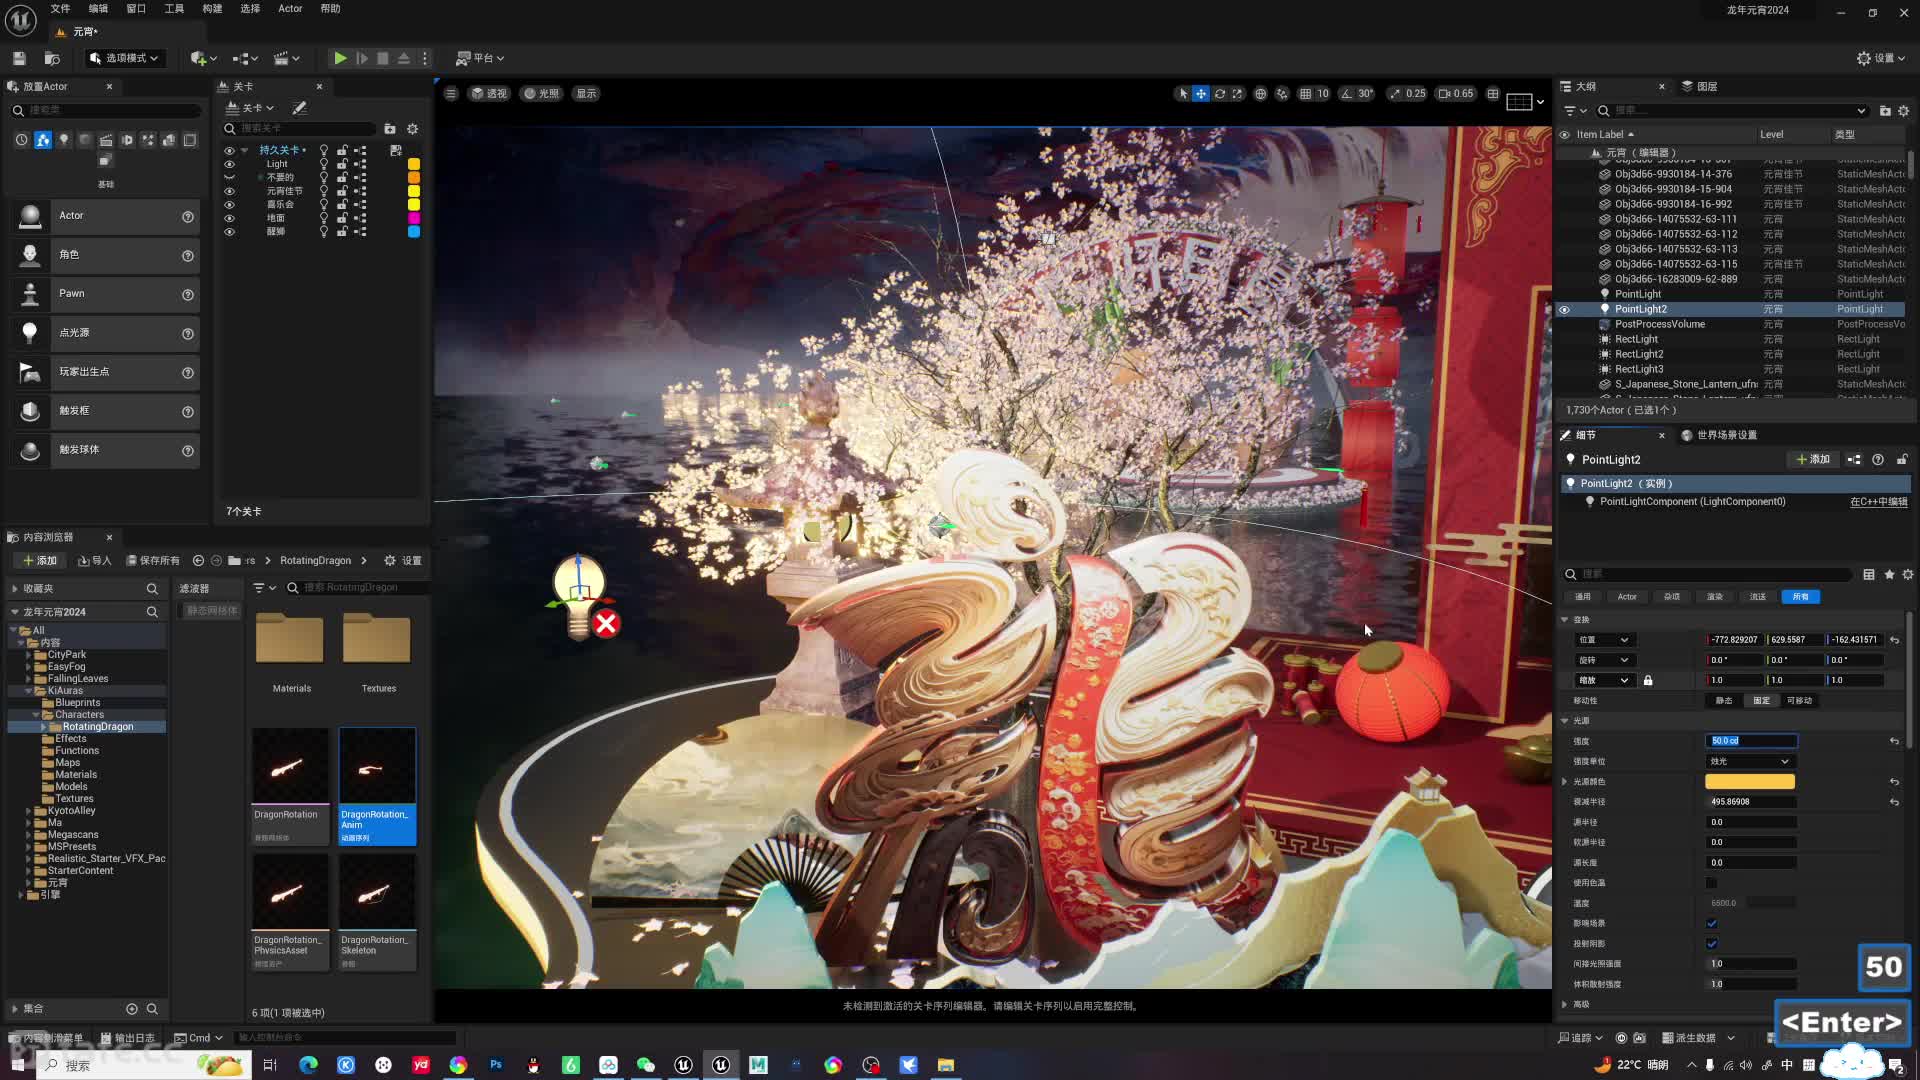Click the 在C++中编辑 link
This screenshot has width=1920, height=1080.
(1878, 502)
